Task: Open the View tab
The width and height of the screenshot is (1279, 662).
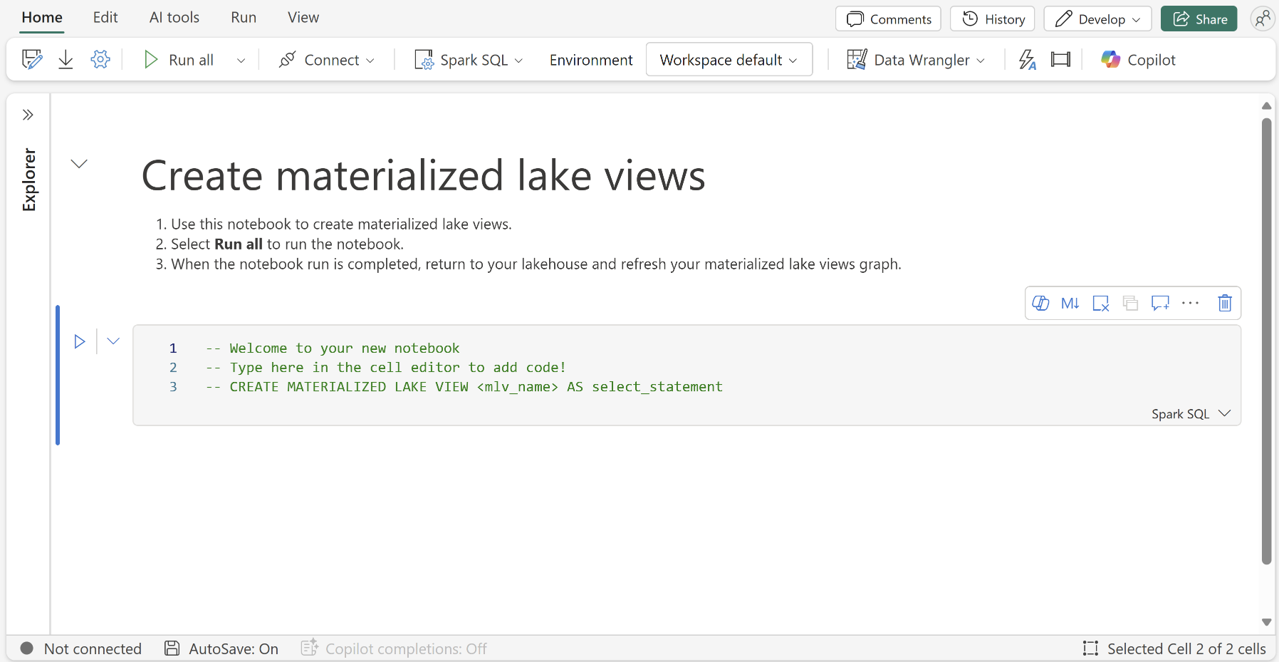Action: [x=303, y=18]
